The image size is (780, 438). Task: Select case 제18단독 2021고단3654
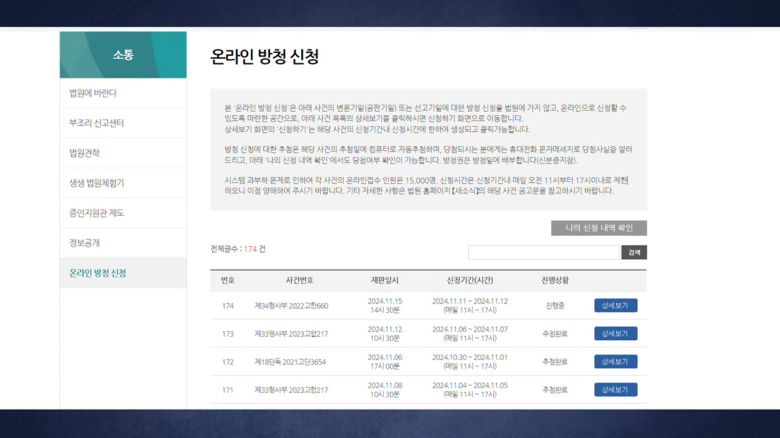pos(291,362)
